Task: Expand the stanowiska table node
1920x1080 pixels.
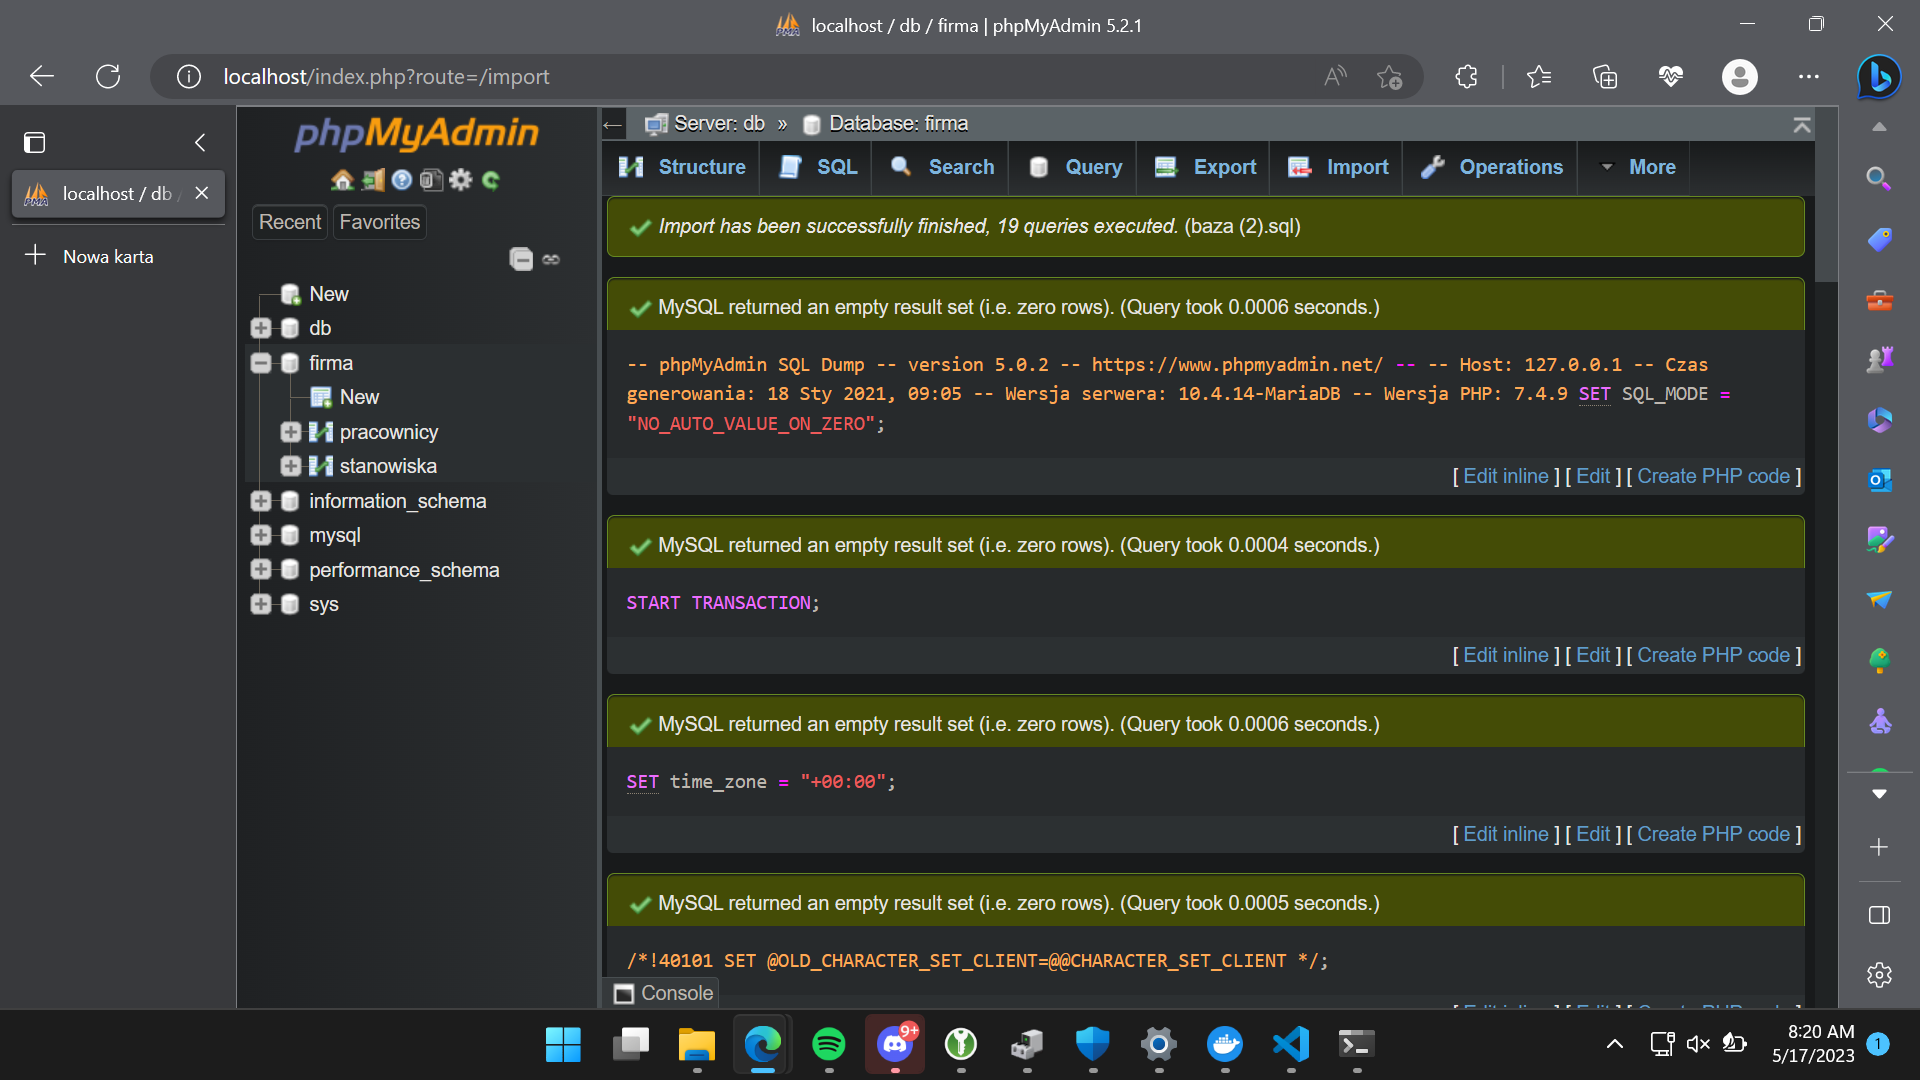Action: pos(291,466)
